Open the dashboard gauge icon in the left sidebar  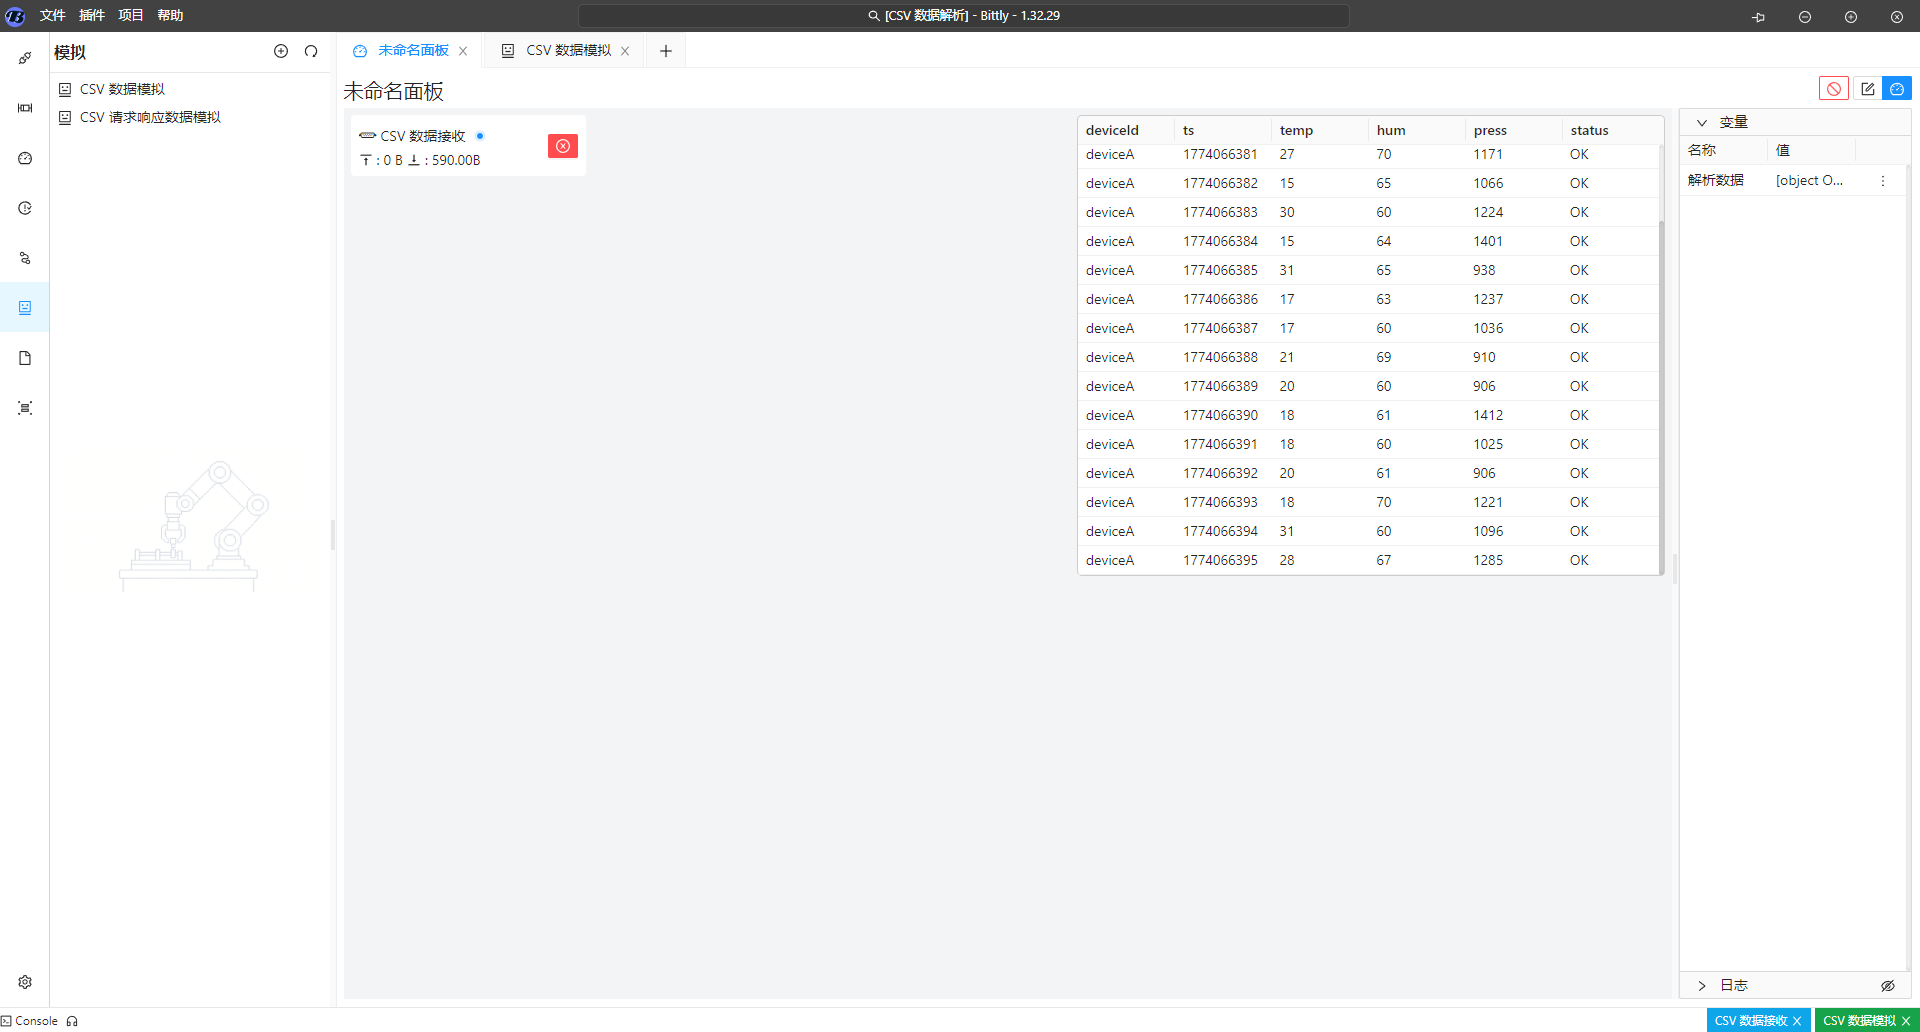pos(25,158)
